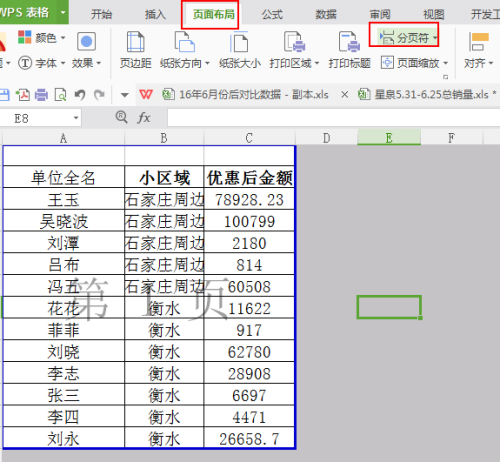
Task: Click cell containing 王玉
Action: click(x=63, y=199)
